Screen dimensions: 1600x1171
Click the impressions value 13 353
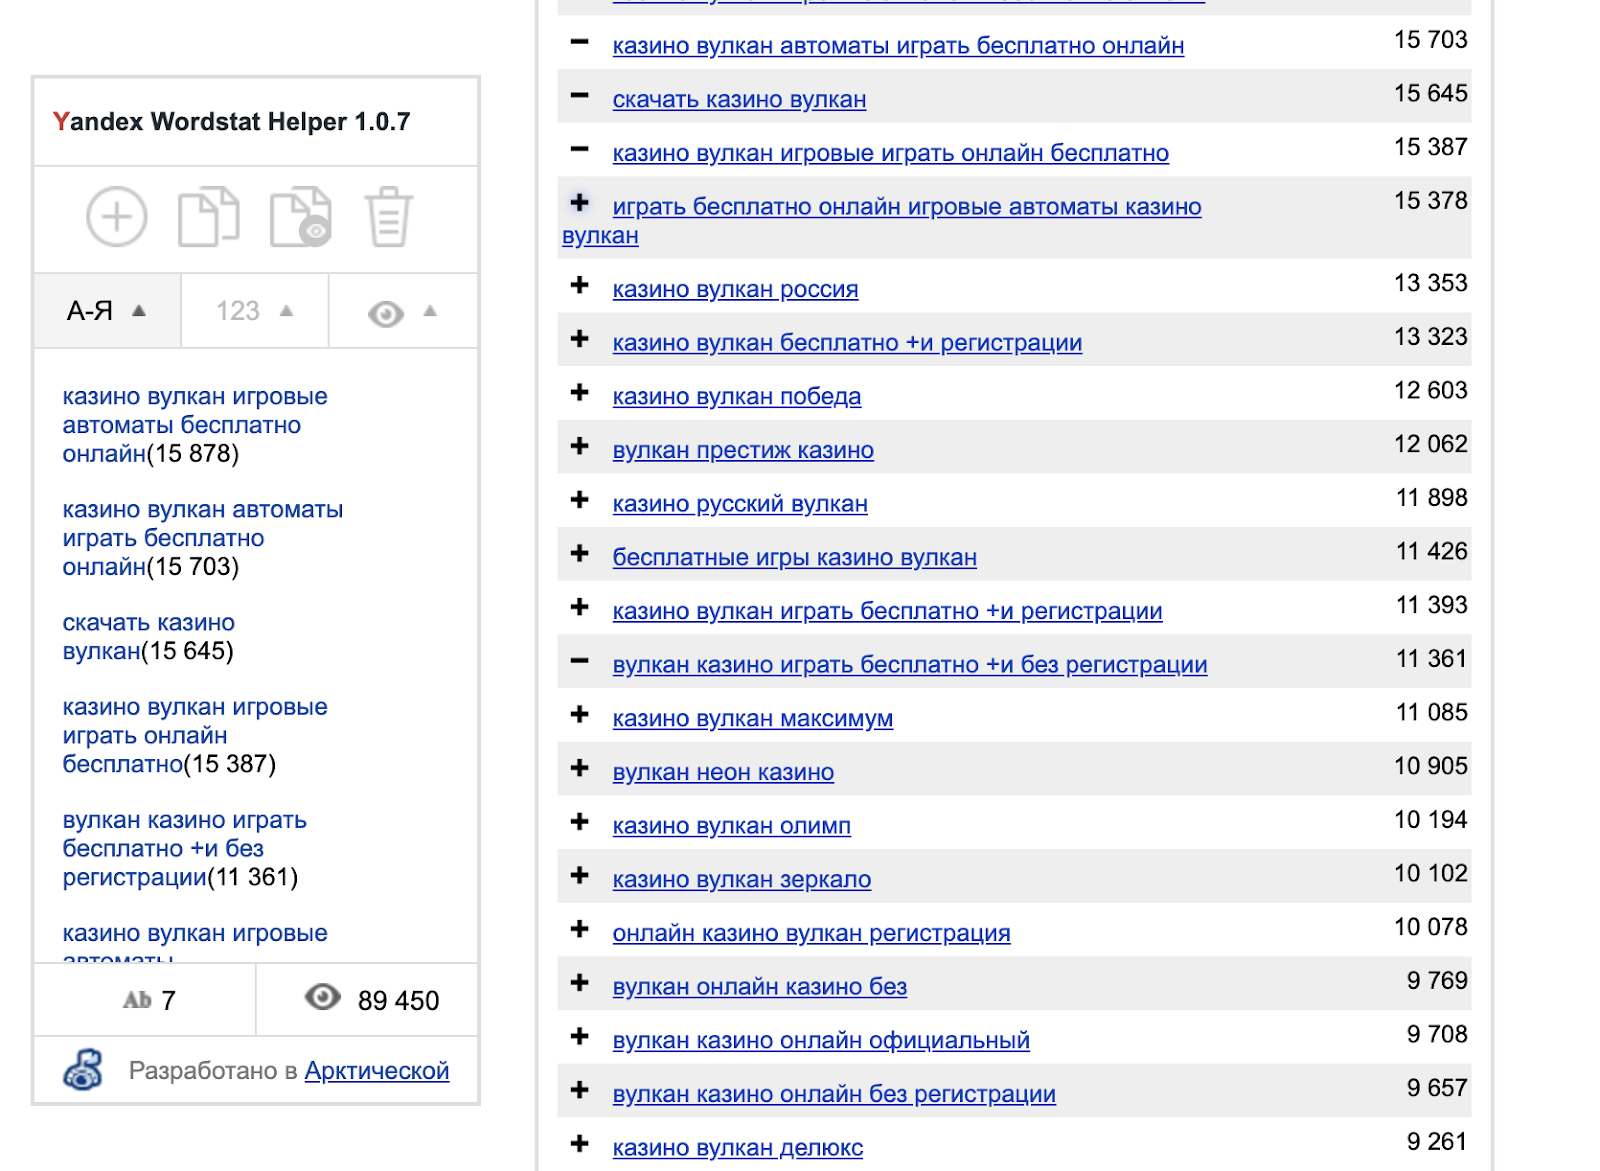click(x=1431, y=283)
